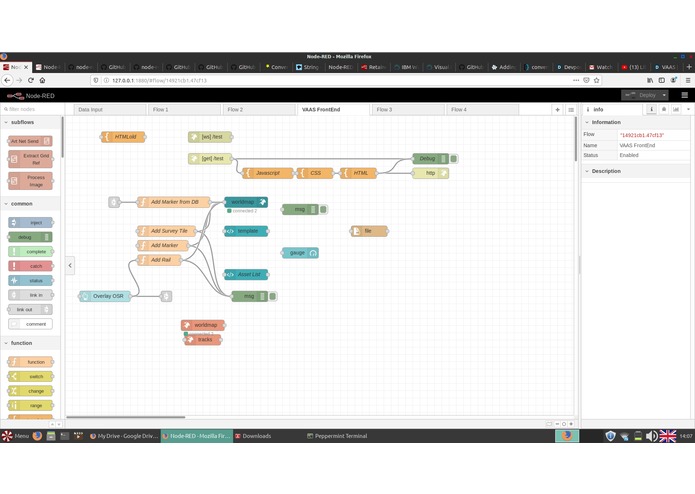The image size is (695, 494).
Task: Toggle the lower msg debug node button
Action: (x=273, y=296)
